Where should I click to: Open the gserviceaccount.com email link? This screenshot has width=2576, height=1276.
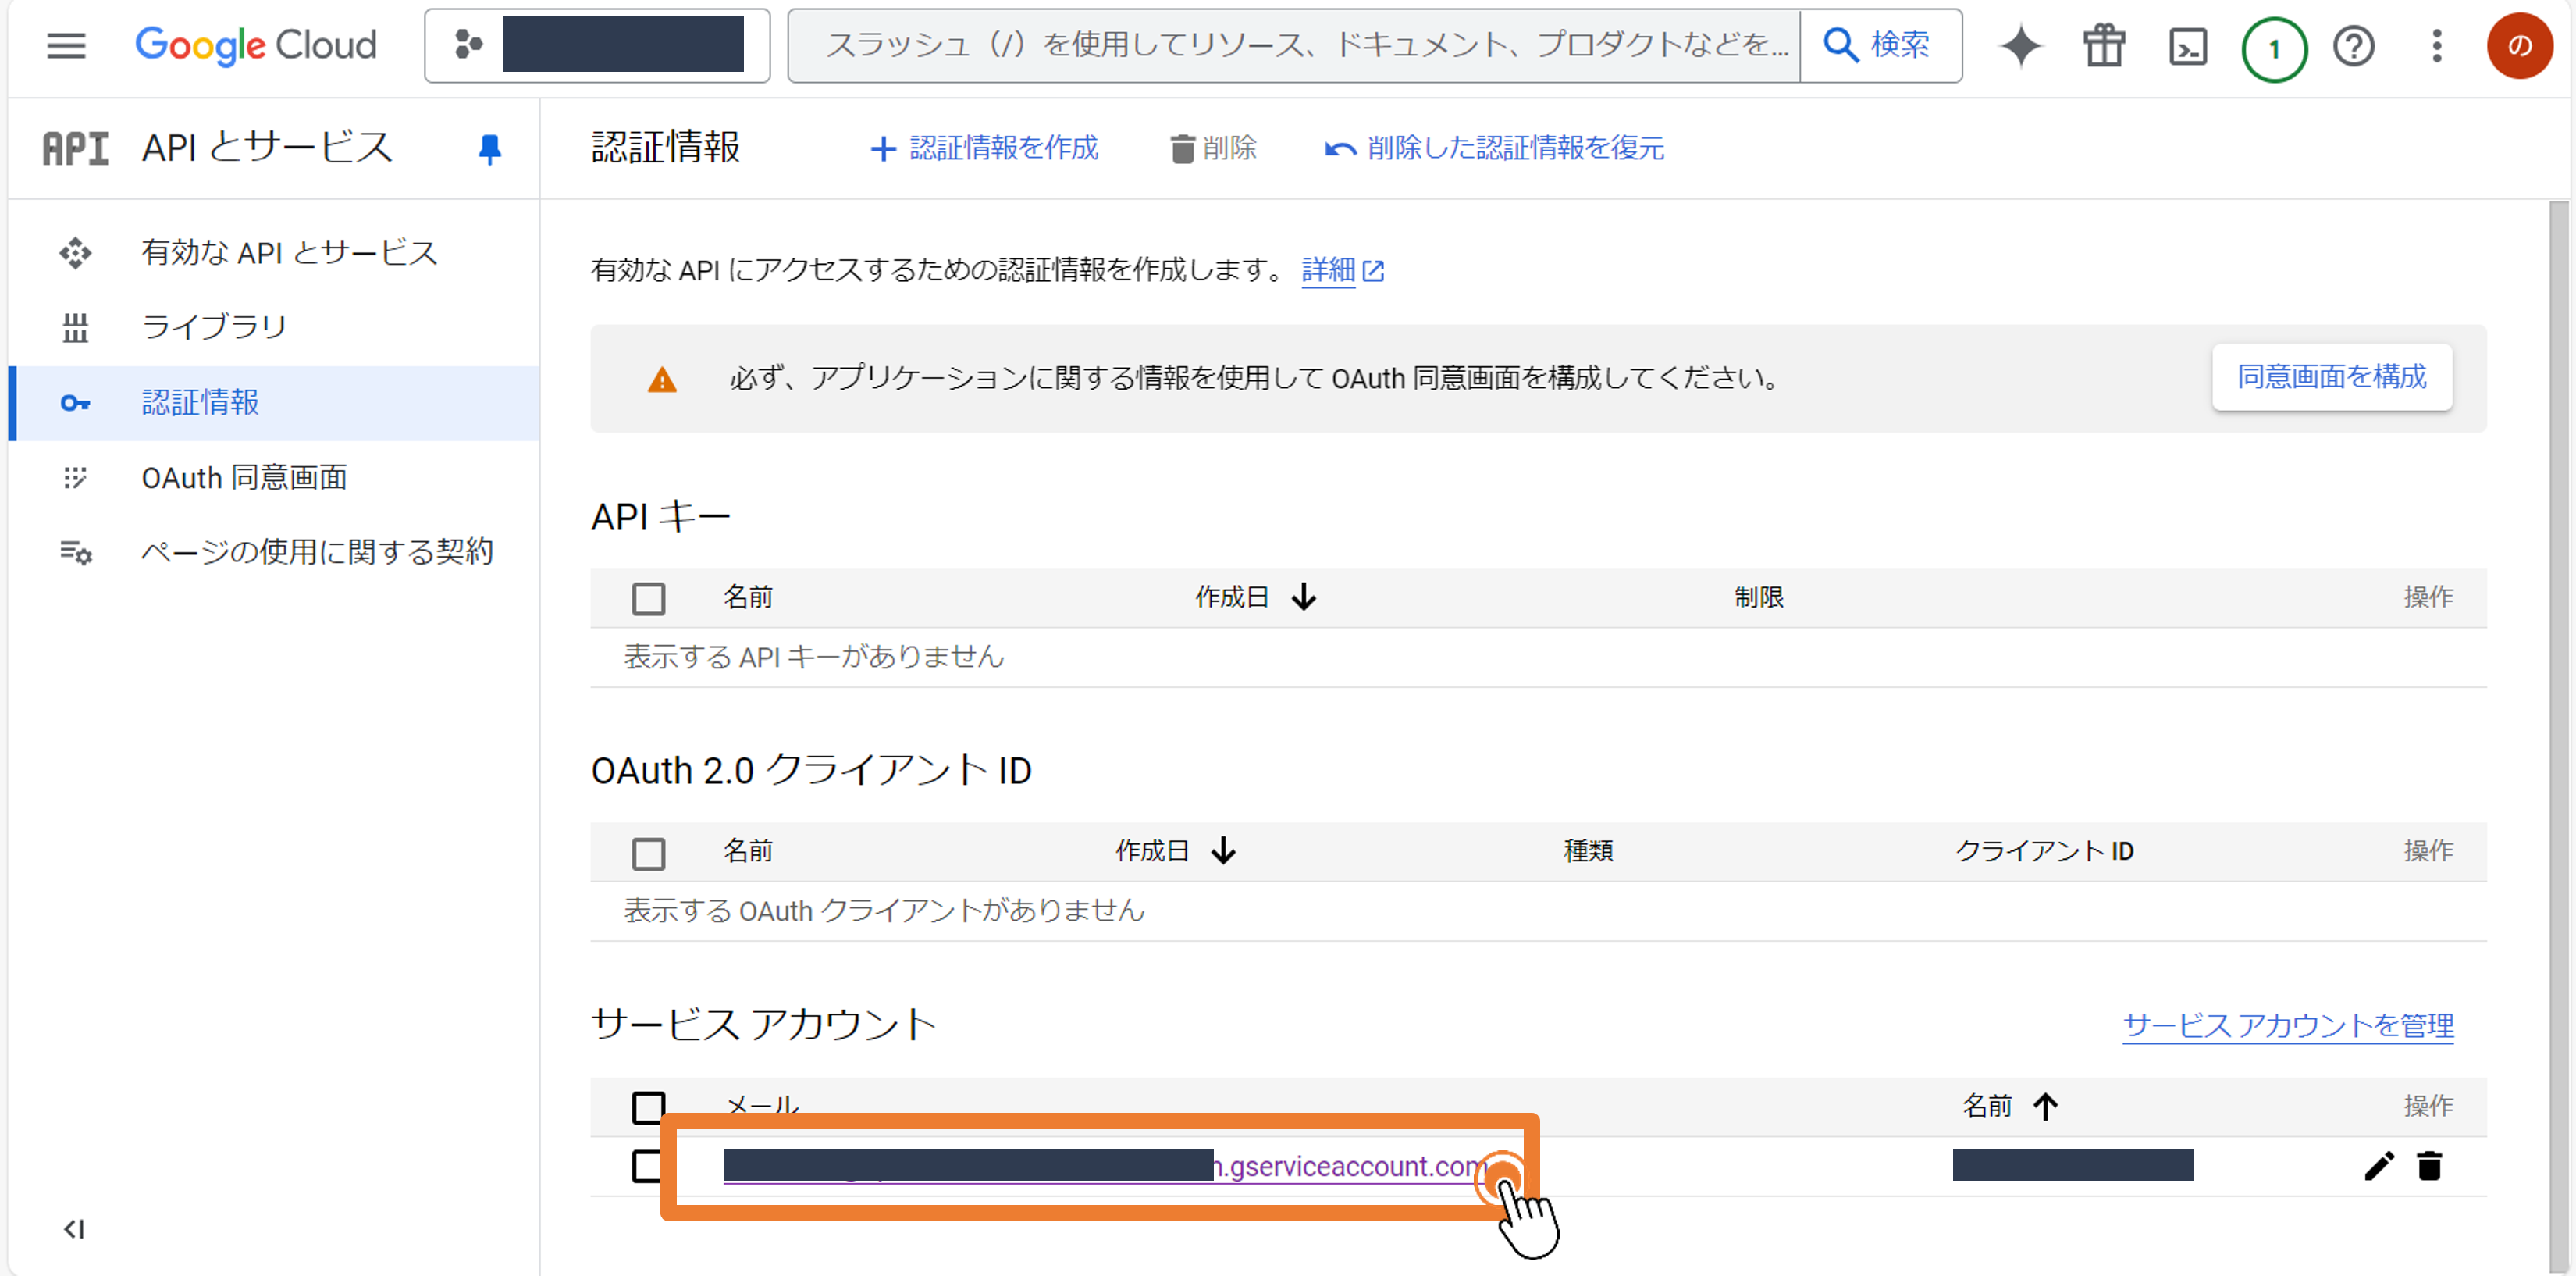click(1105, 1167)
